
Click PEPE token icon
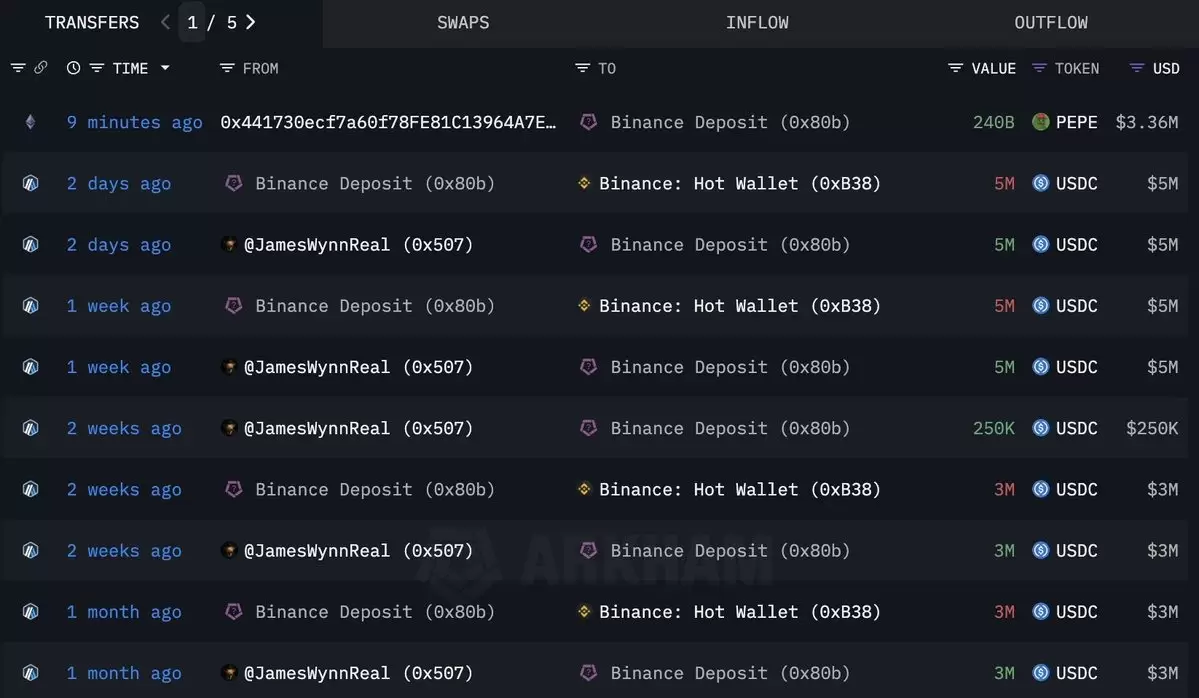(x=1041, y=122)
